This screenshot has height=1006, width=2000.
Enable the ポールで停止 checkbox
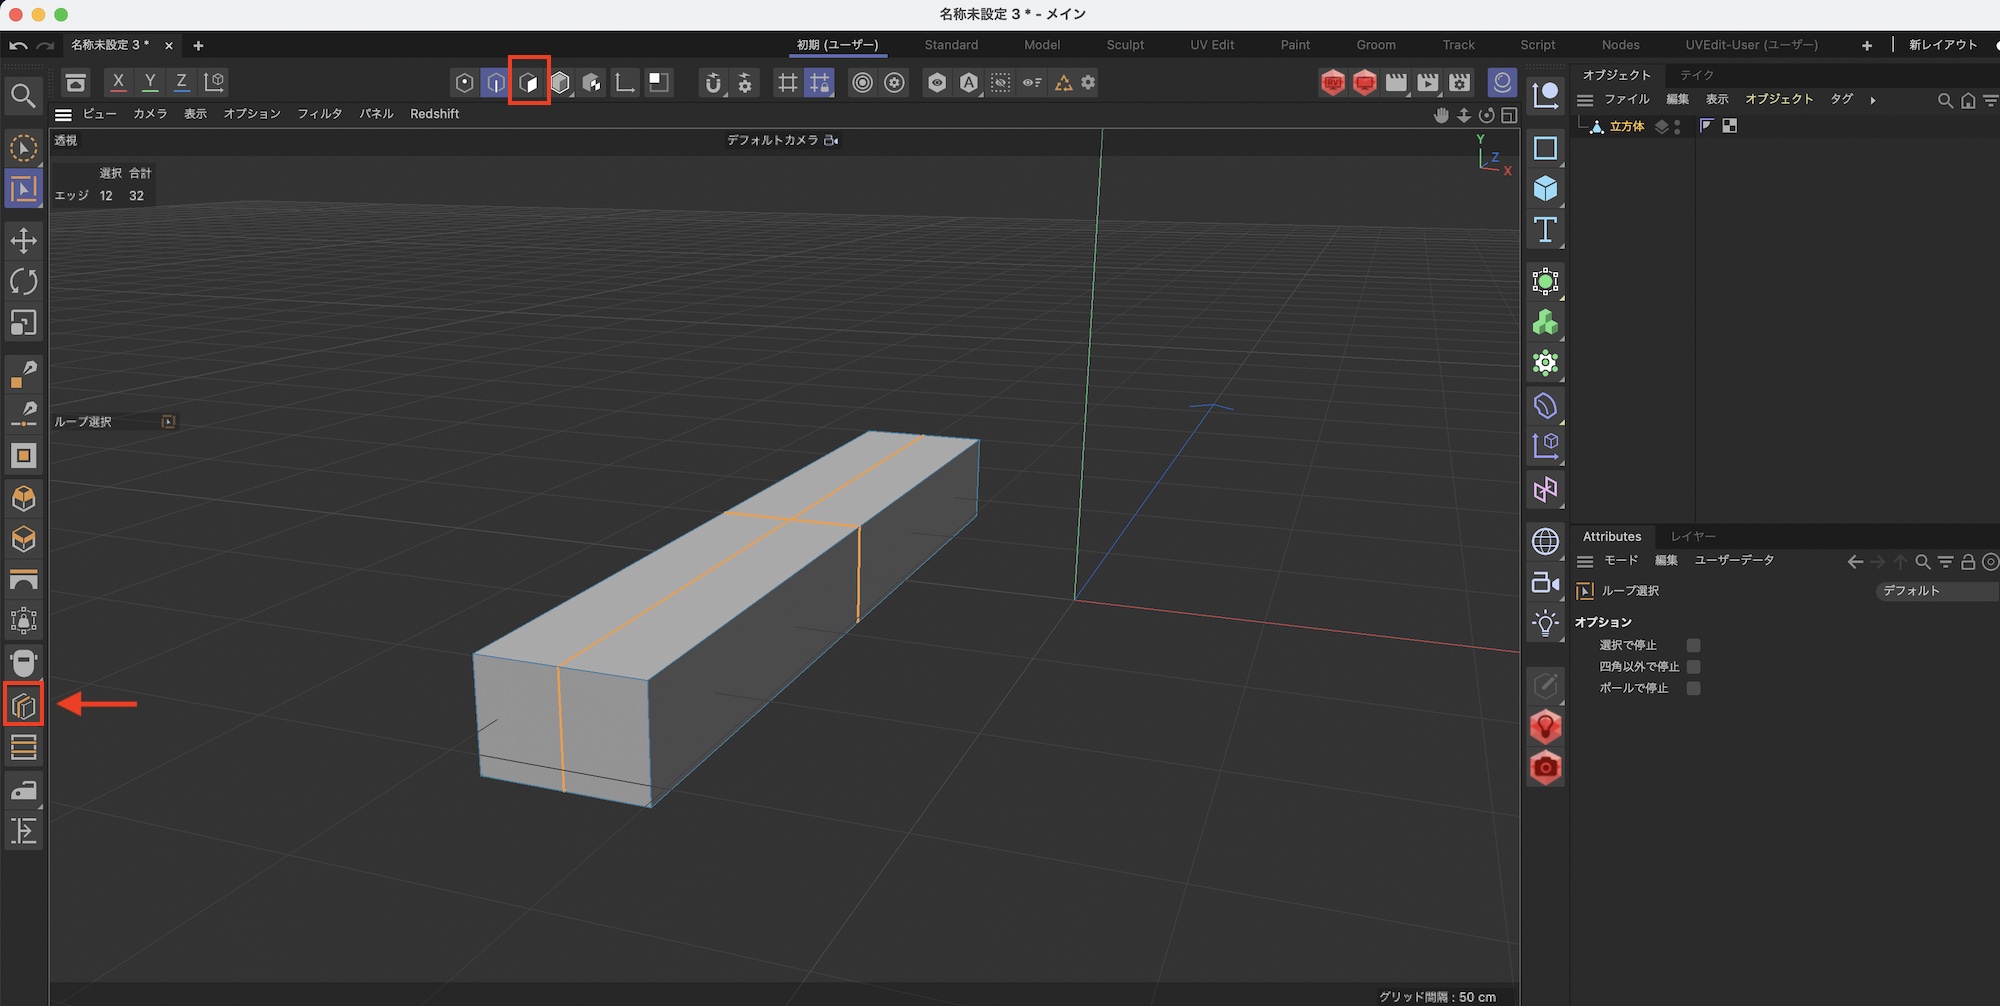pyautogui.click(x=1693, y=688)
